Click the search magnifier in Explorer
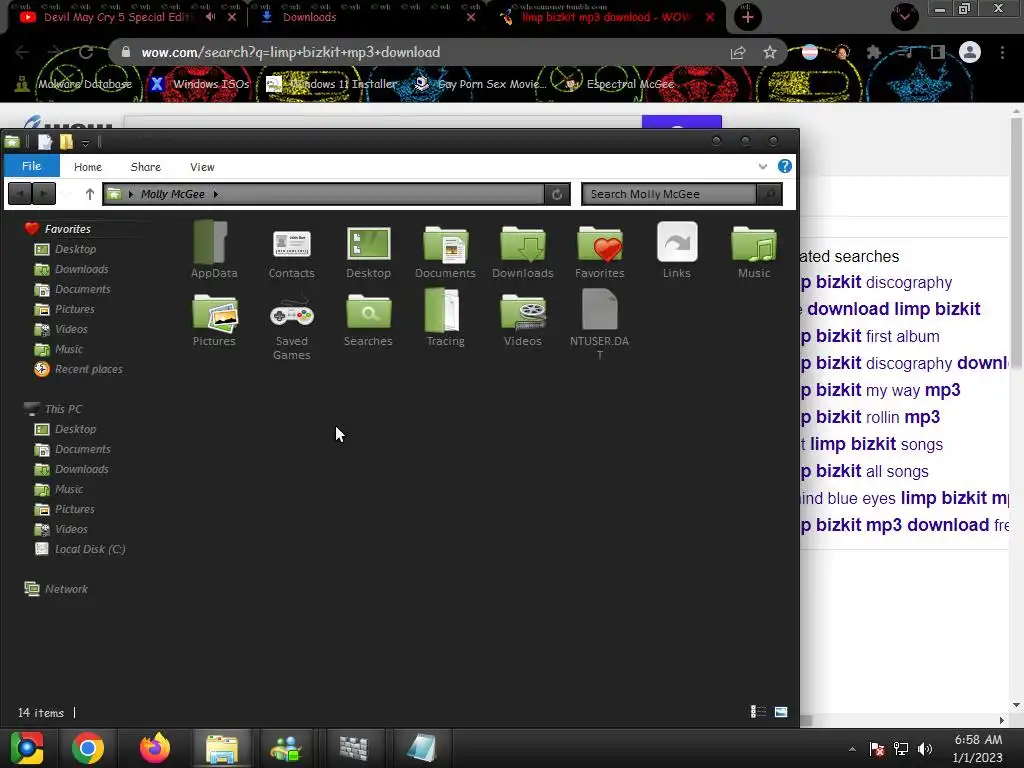Screen dimensions: 1024x768 pyautogui.click(x=770, y=194)
